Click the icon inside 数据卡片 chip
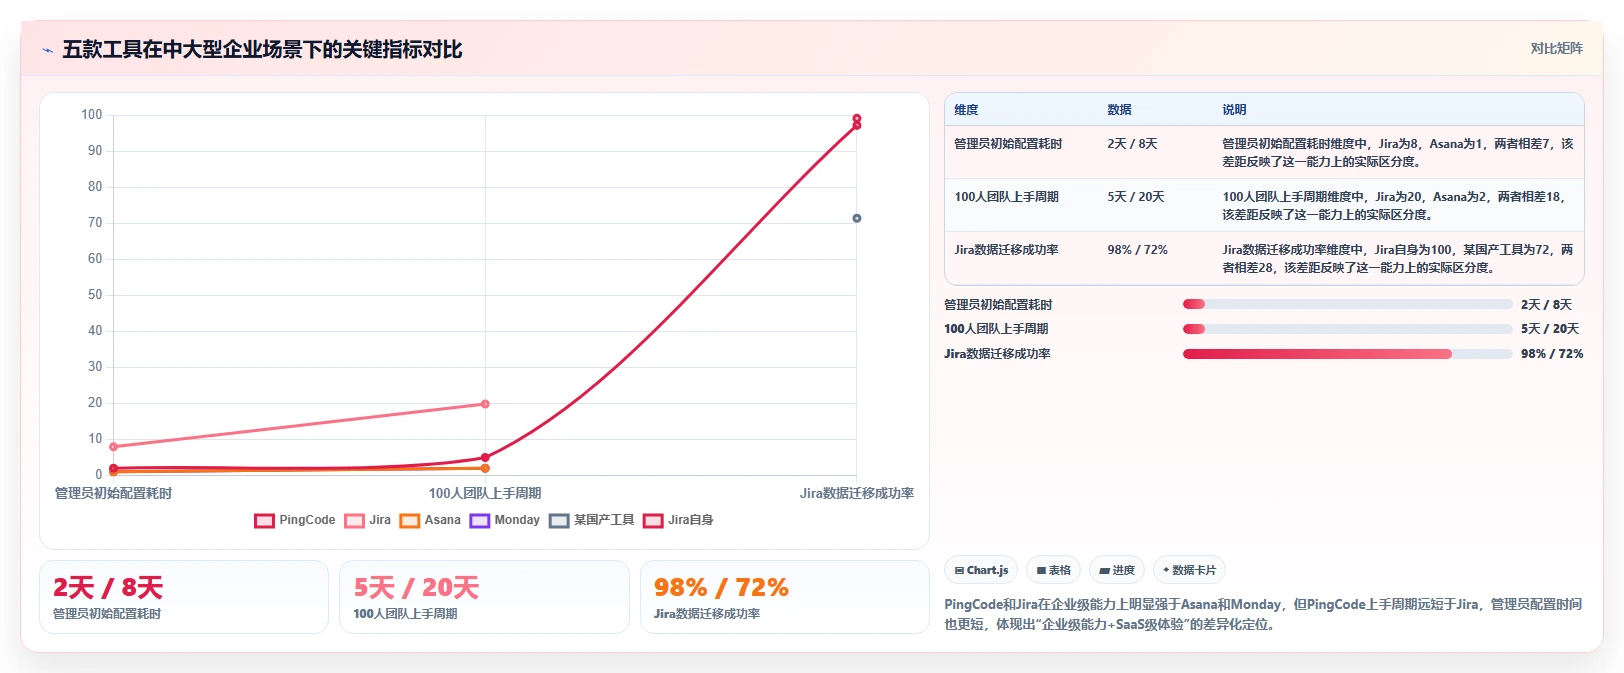 (x=1166, y=570)
